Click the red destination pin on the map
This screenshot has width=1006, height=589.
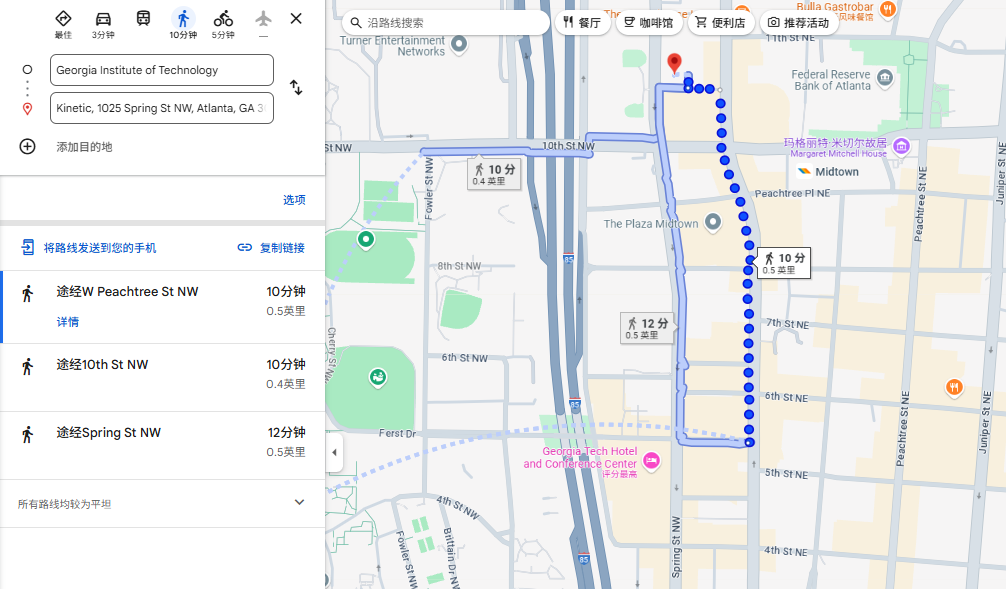coord(675,64)
